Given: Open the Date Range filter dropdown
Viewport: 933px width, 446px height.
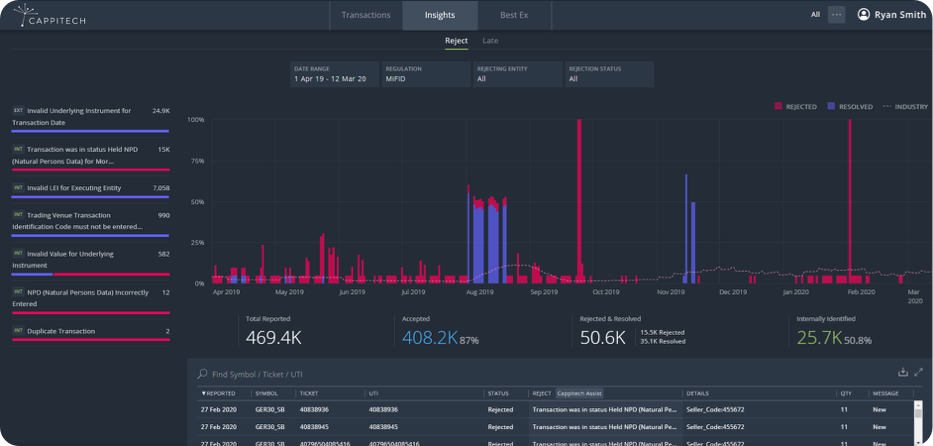Looking at the screenshot, I should pyautogui.click(x=334, y=74).
